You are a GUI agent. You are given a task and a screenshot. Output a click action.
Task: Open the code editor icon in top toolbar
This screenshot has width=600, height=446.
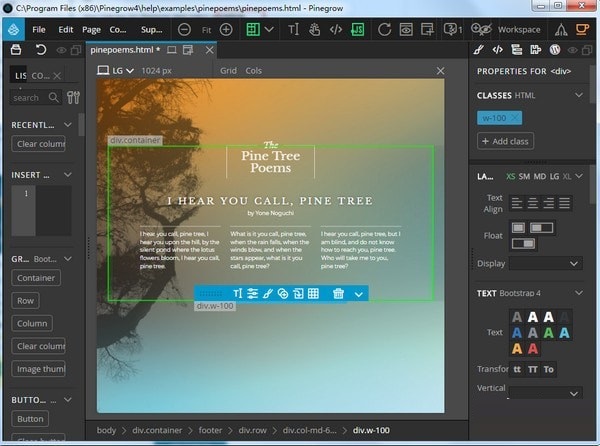(336, 29)
